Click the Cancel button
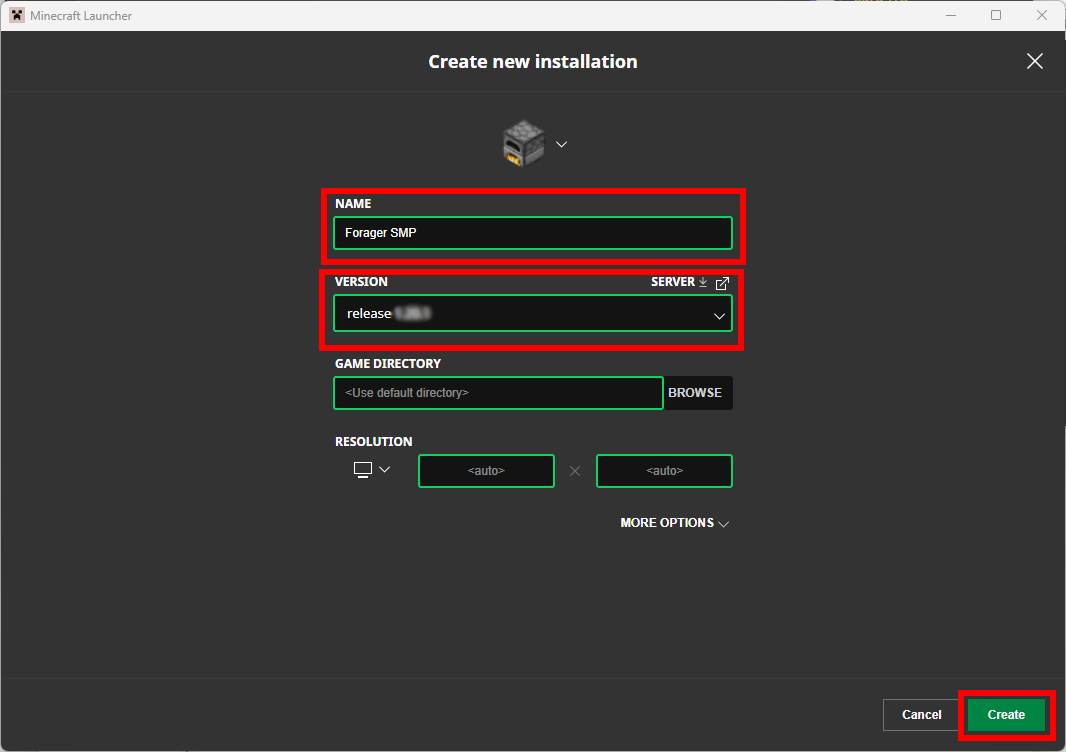Image resolution: width=1066 pixels, height=752 pixels. pos(921,715)
